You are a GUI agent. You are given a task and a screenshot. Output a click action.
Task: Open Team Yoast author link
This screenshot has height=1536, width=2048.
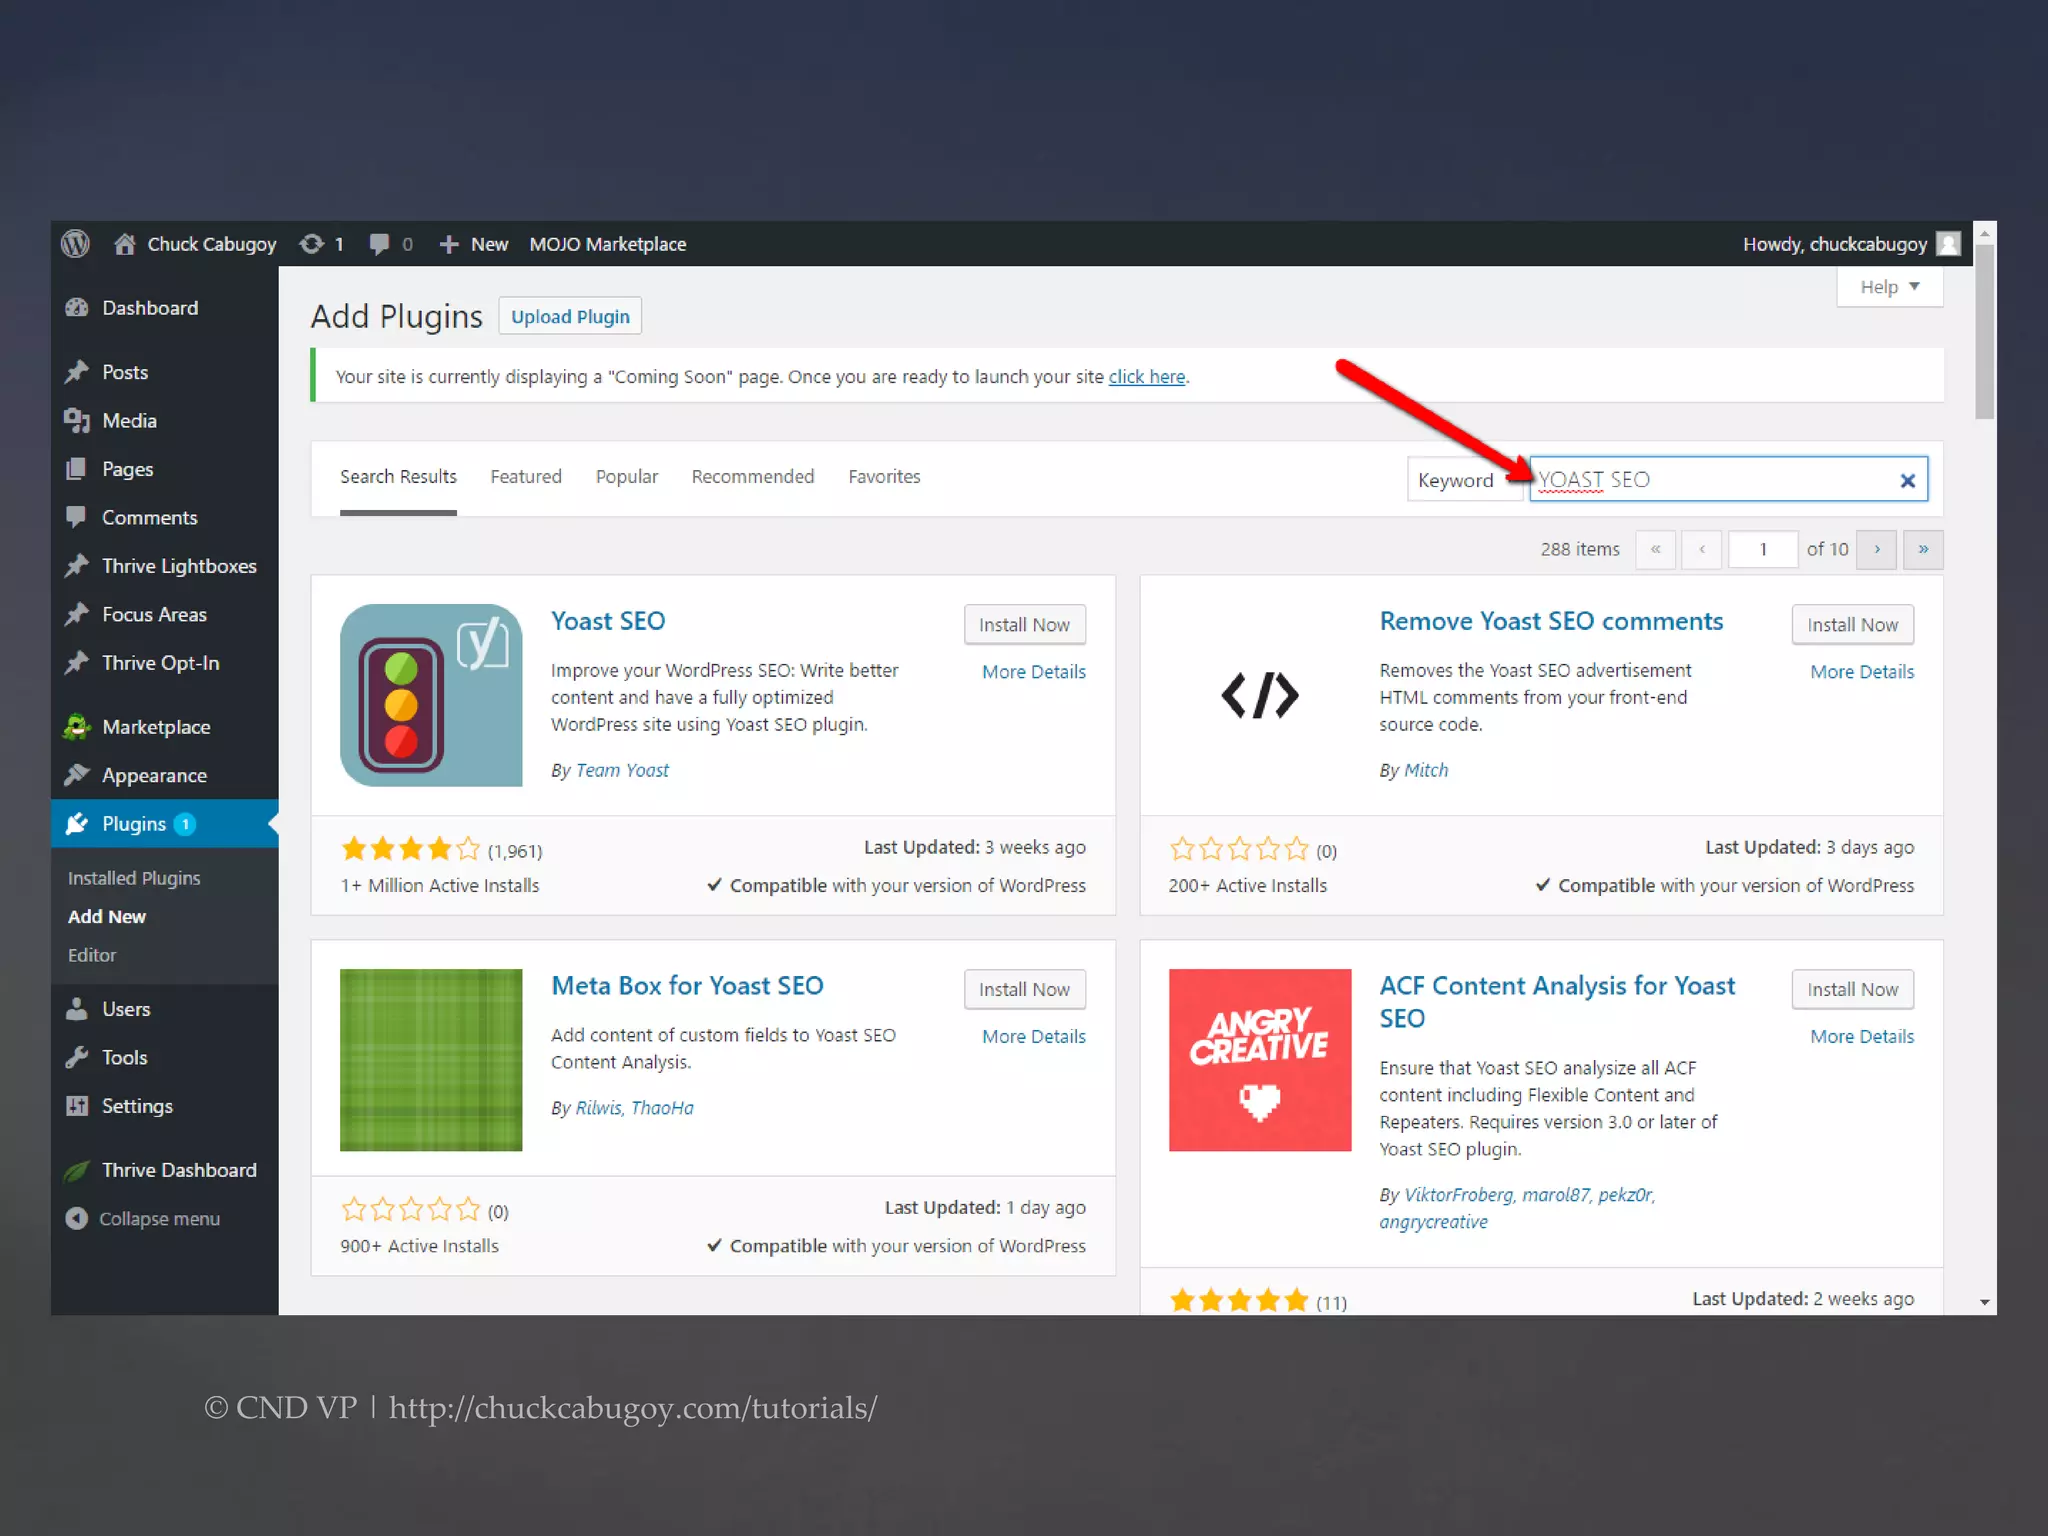(x=622, y=770)
